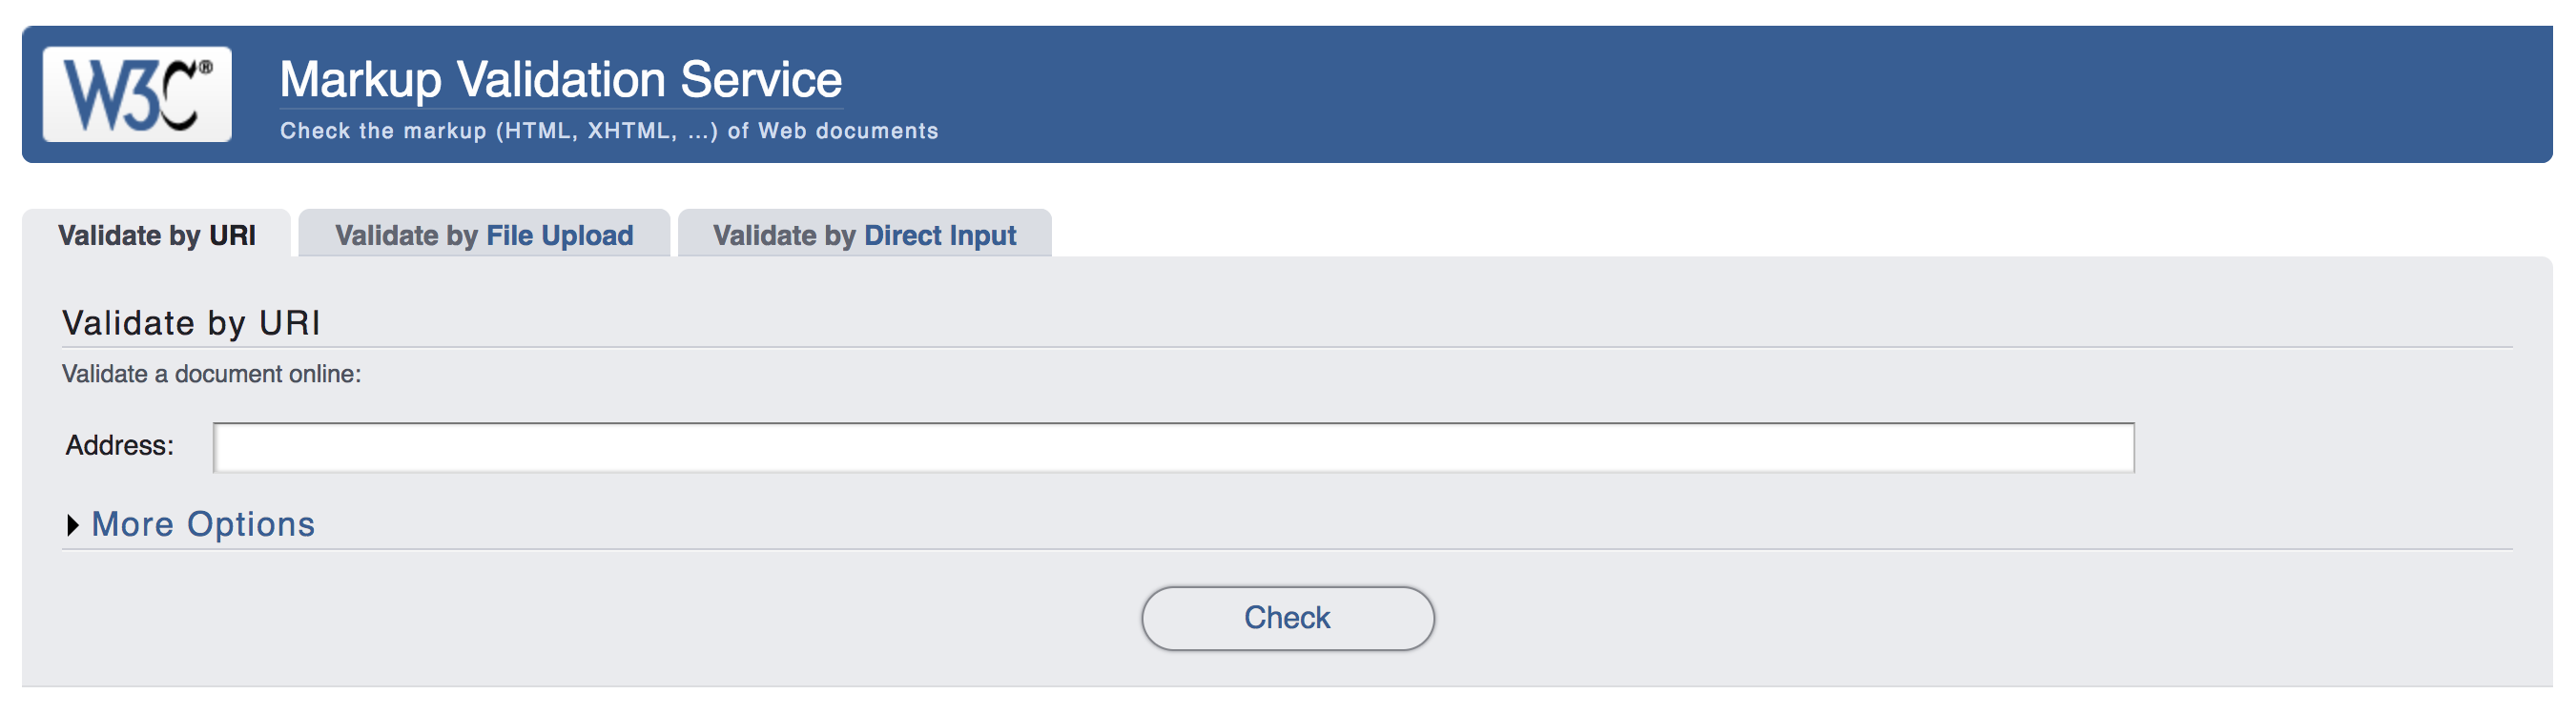Select the Validate by URI tab
Screen dimensions: 2576x714
click(x=157, y=235)
